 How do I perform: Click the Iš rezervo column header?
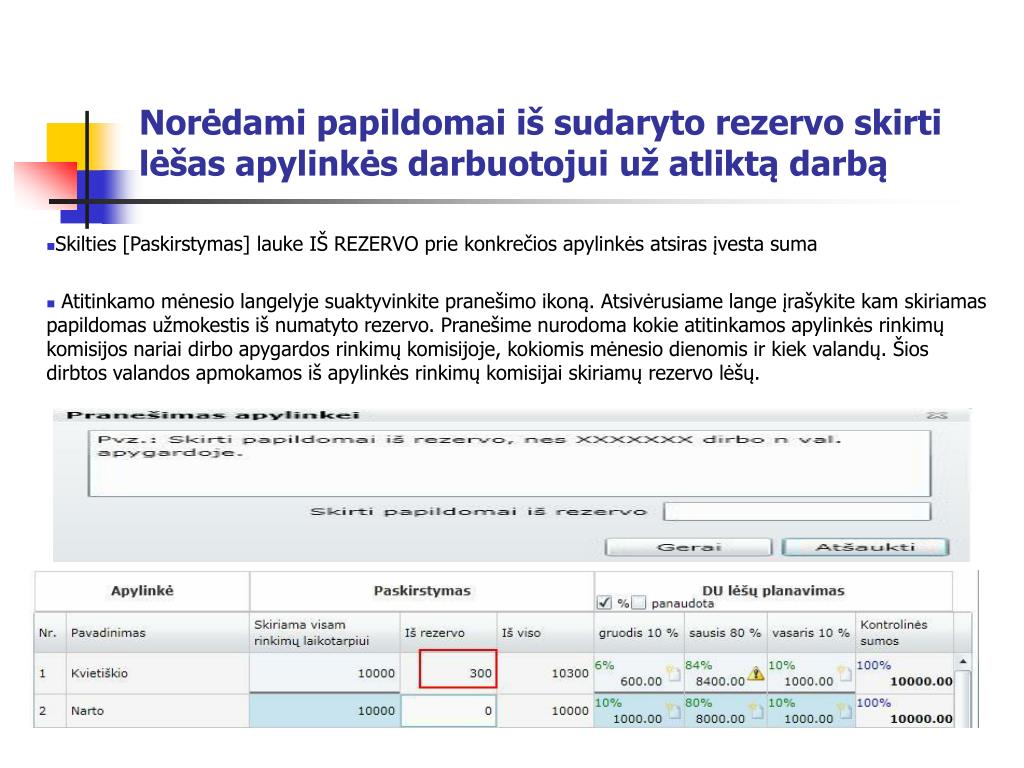click(448, 632)
